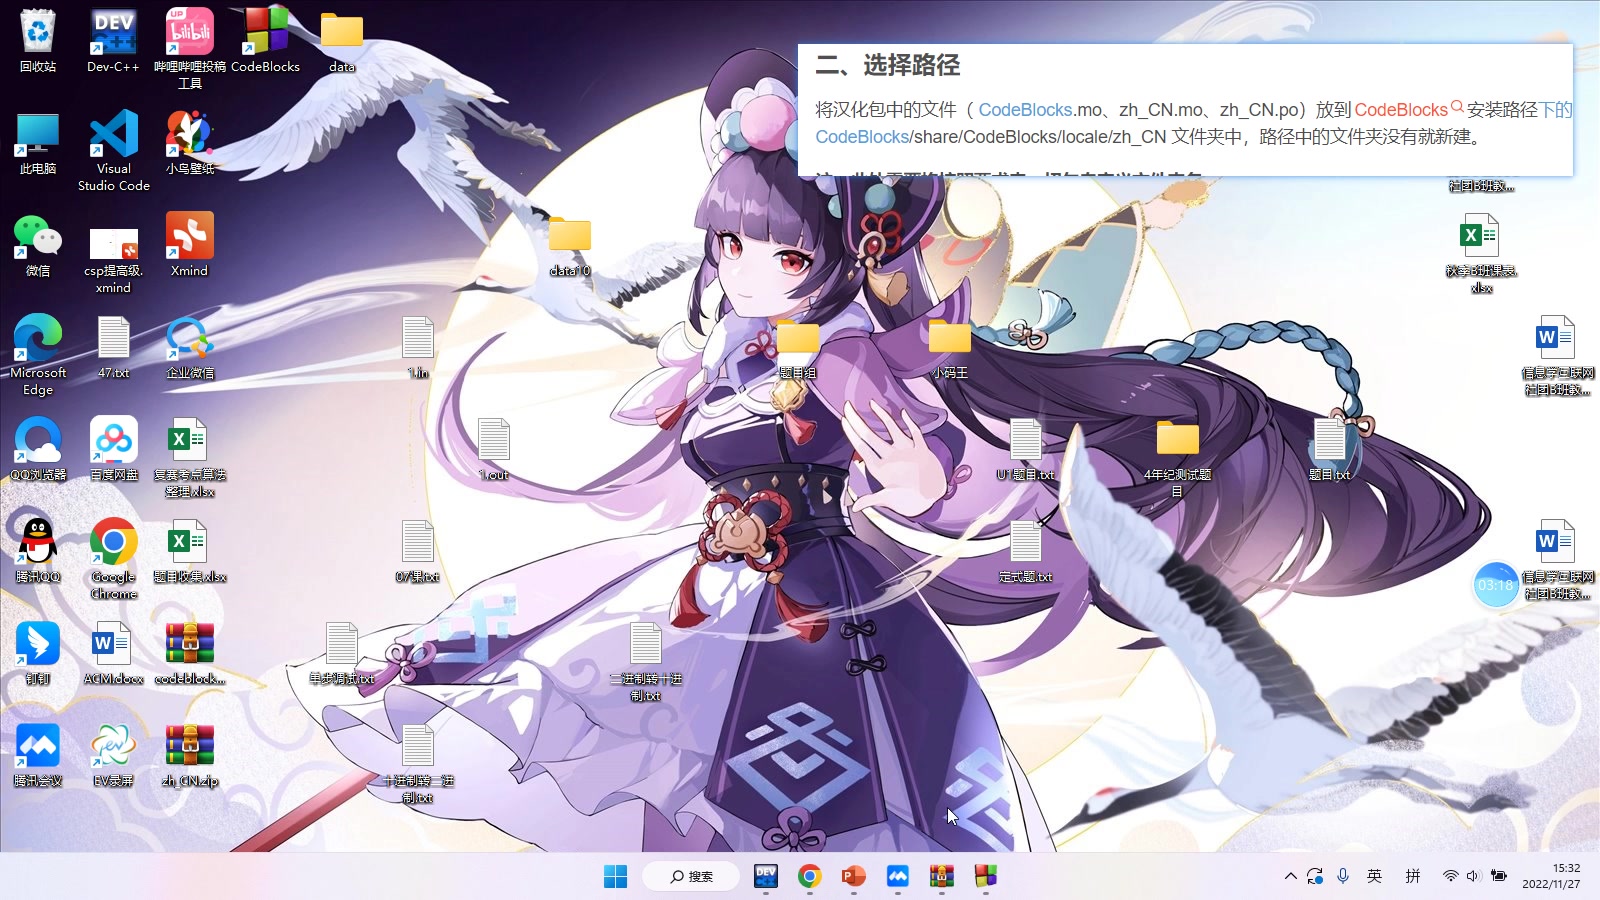Launch the Visual Studio Code shortcut
Screen dimensions: 1600x900
point(114,150)
